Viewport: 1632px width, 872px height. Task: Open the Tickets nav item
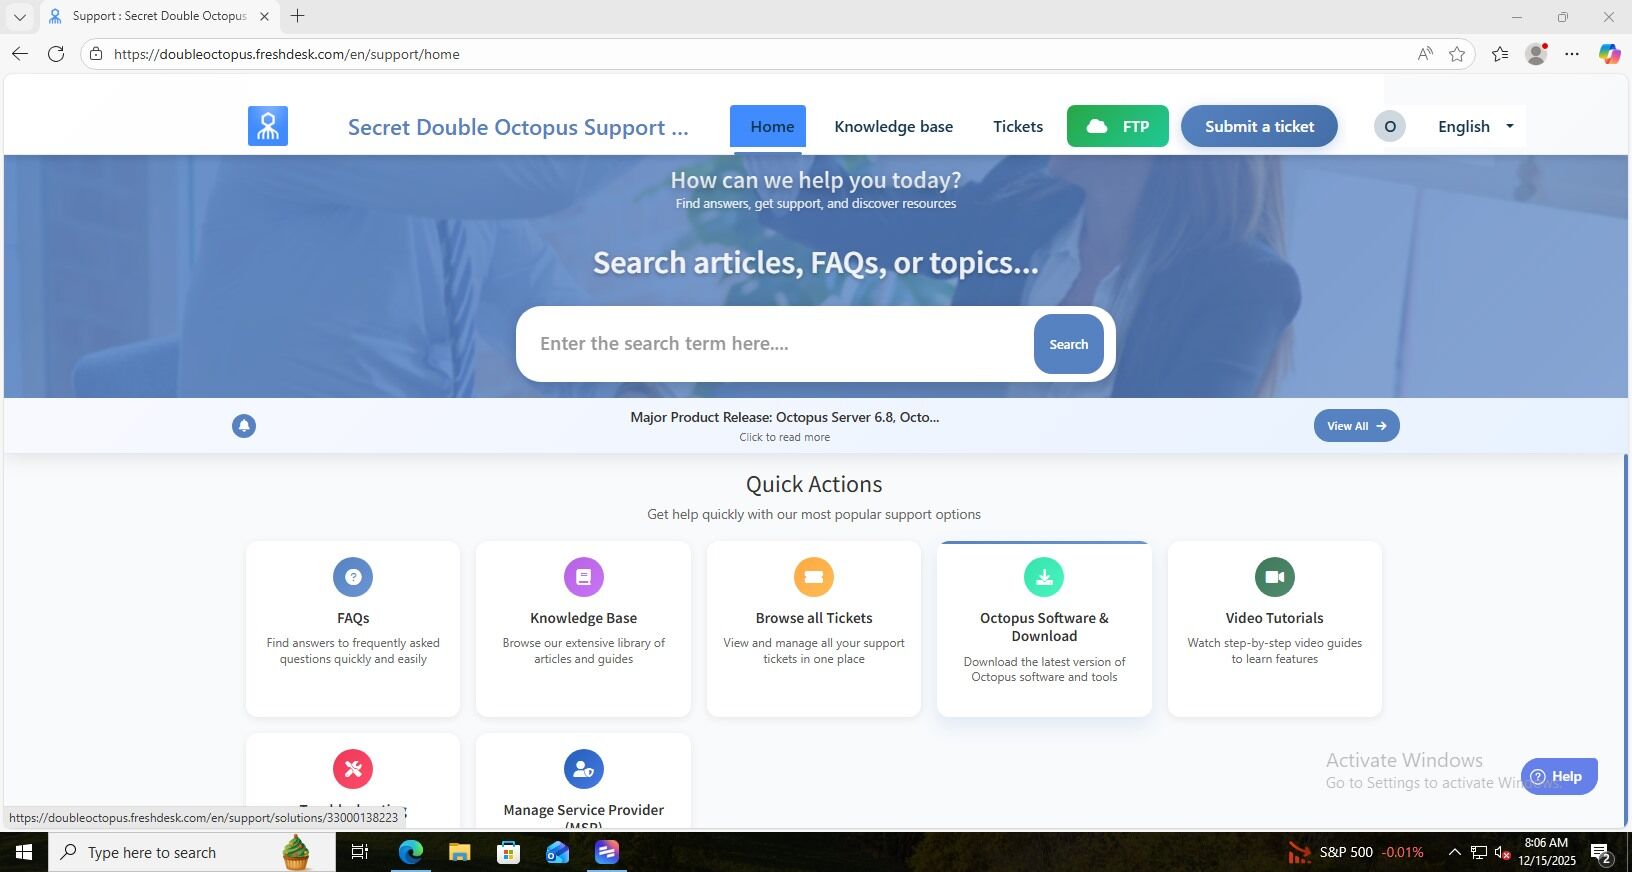(1018, 126)
